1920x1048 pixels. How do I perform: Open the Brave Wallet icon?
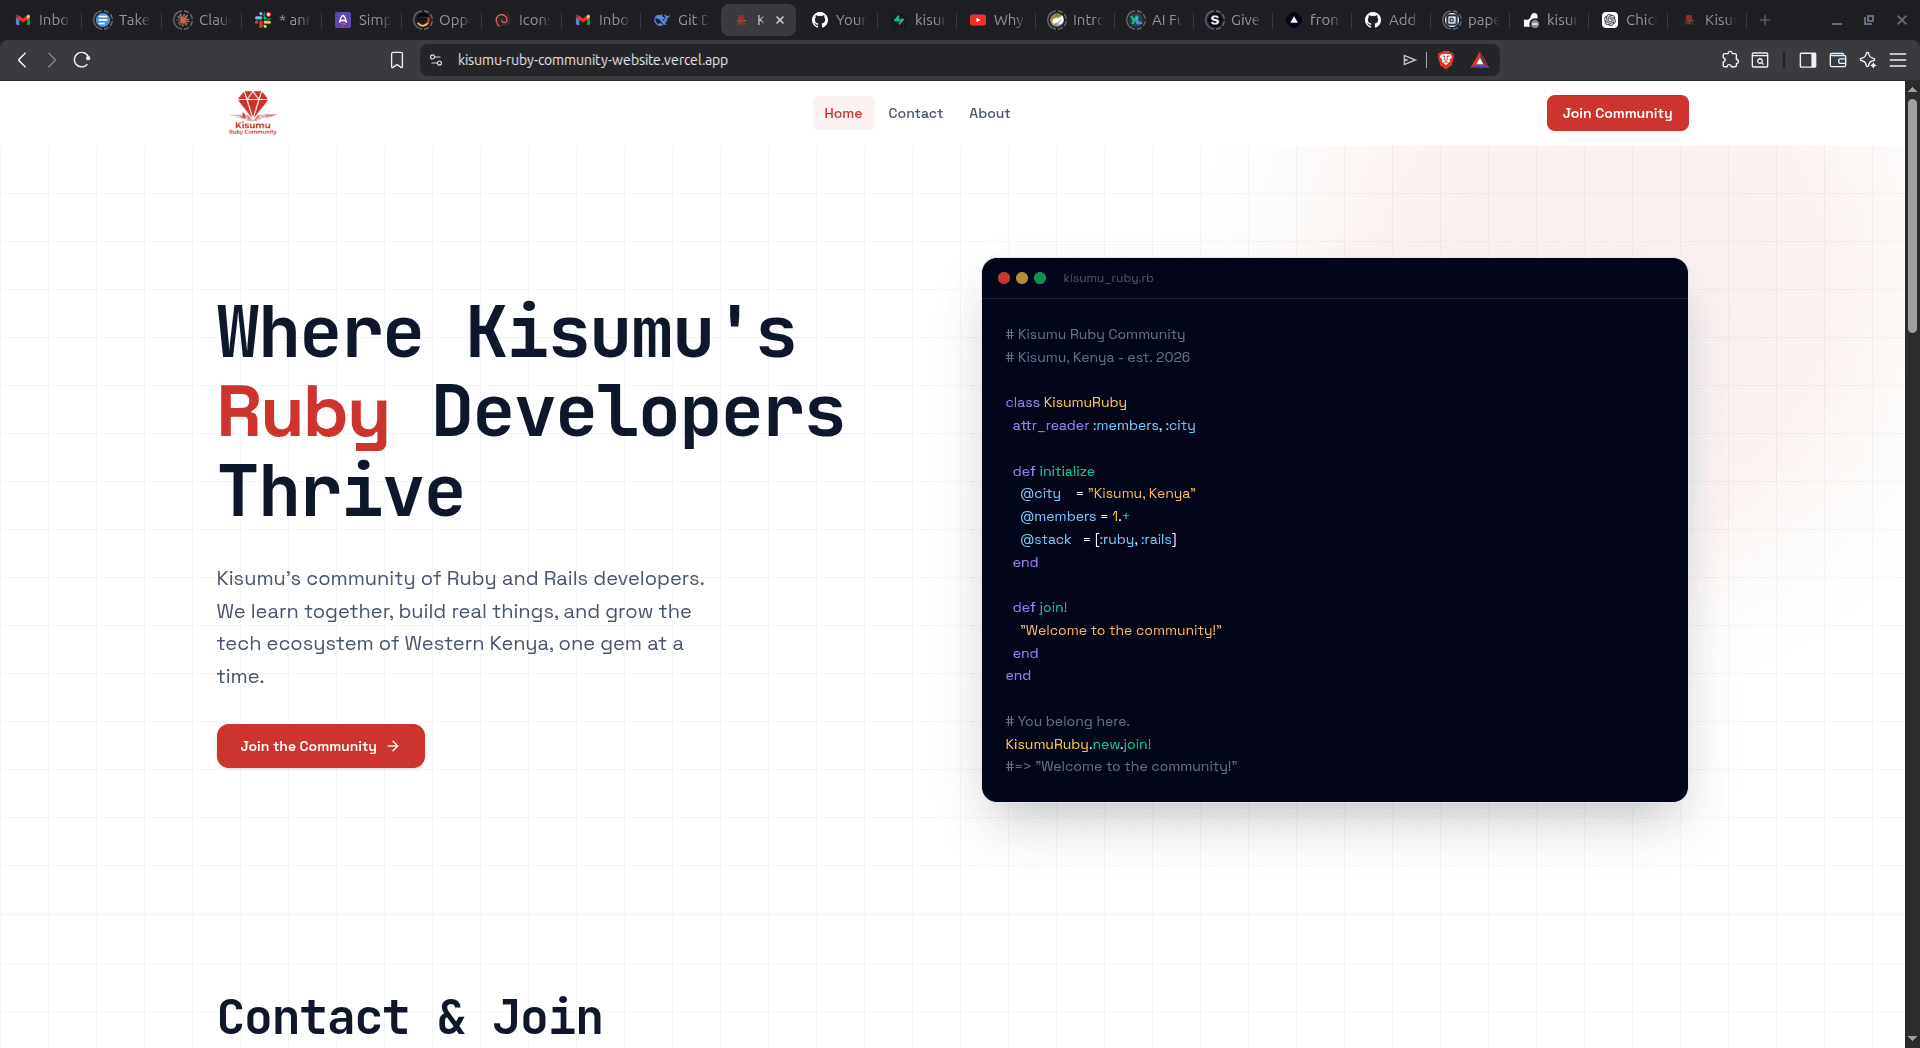1838,60
